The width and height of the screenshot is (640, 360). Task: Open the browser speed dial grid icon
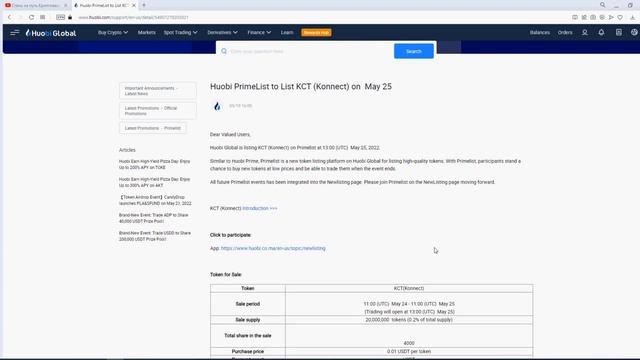tap(42, 17)
